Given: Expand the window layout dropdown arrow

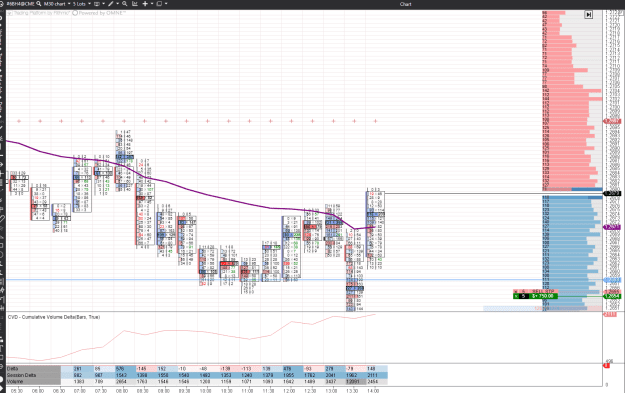Looking at the screenshot, I should (x=166, y=4).
